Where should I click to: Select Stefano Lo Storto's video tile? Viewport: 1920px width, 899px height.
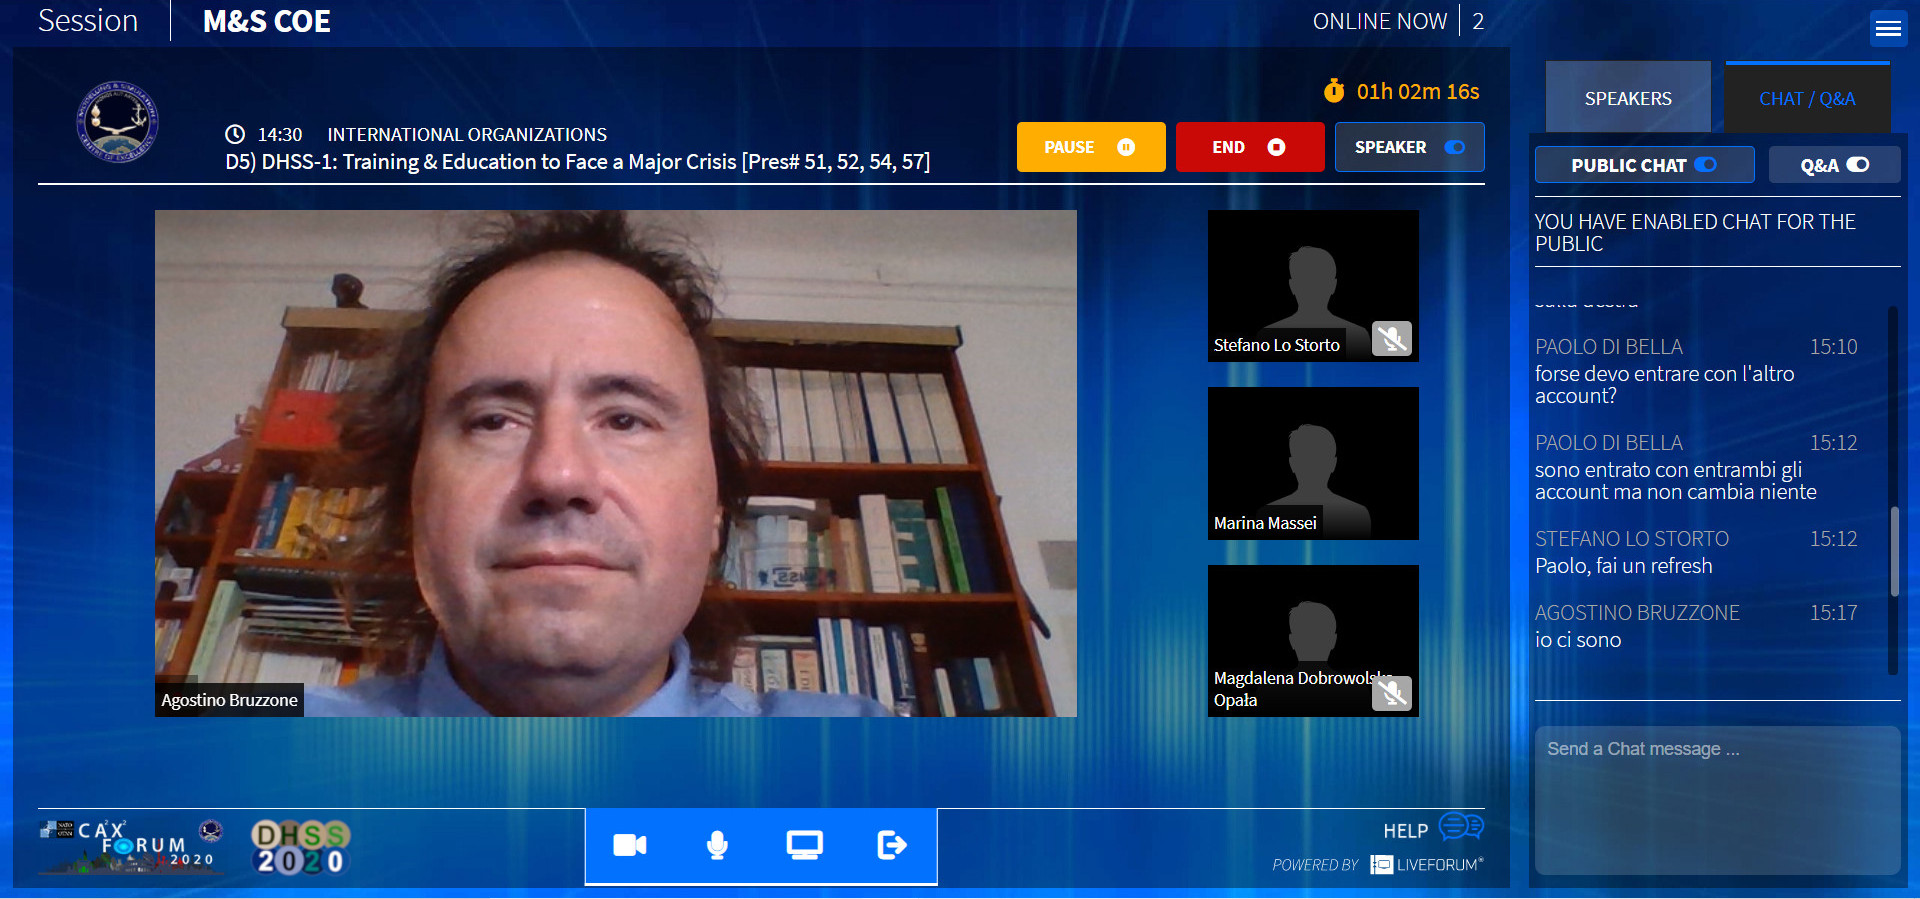coord(1313,286)
